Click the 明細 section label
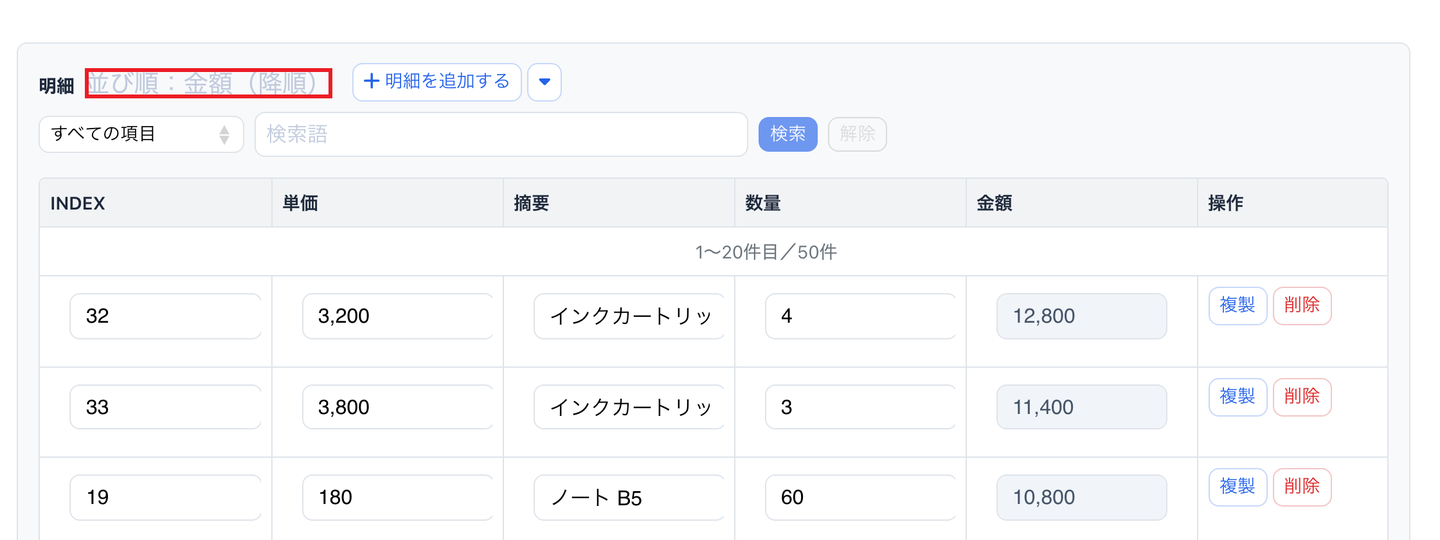This screenshot has width=1440, height=540. 57,86
